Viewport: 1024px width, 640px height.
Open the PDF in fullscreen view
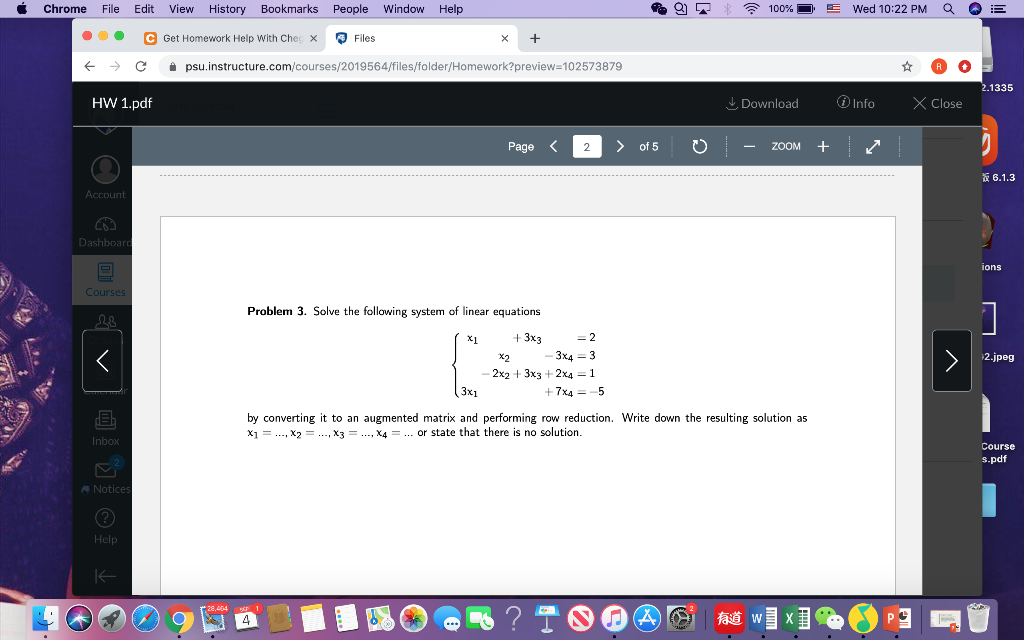click(872, 146)
